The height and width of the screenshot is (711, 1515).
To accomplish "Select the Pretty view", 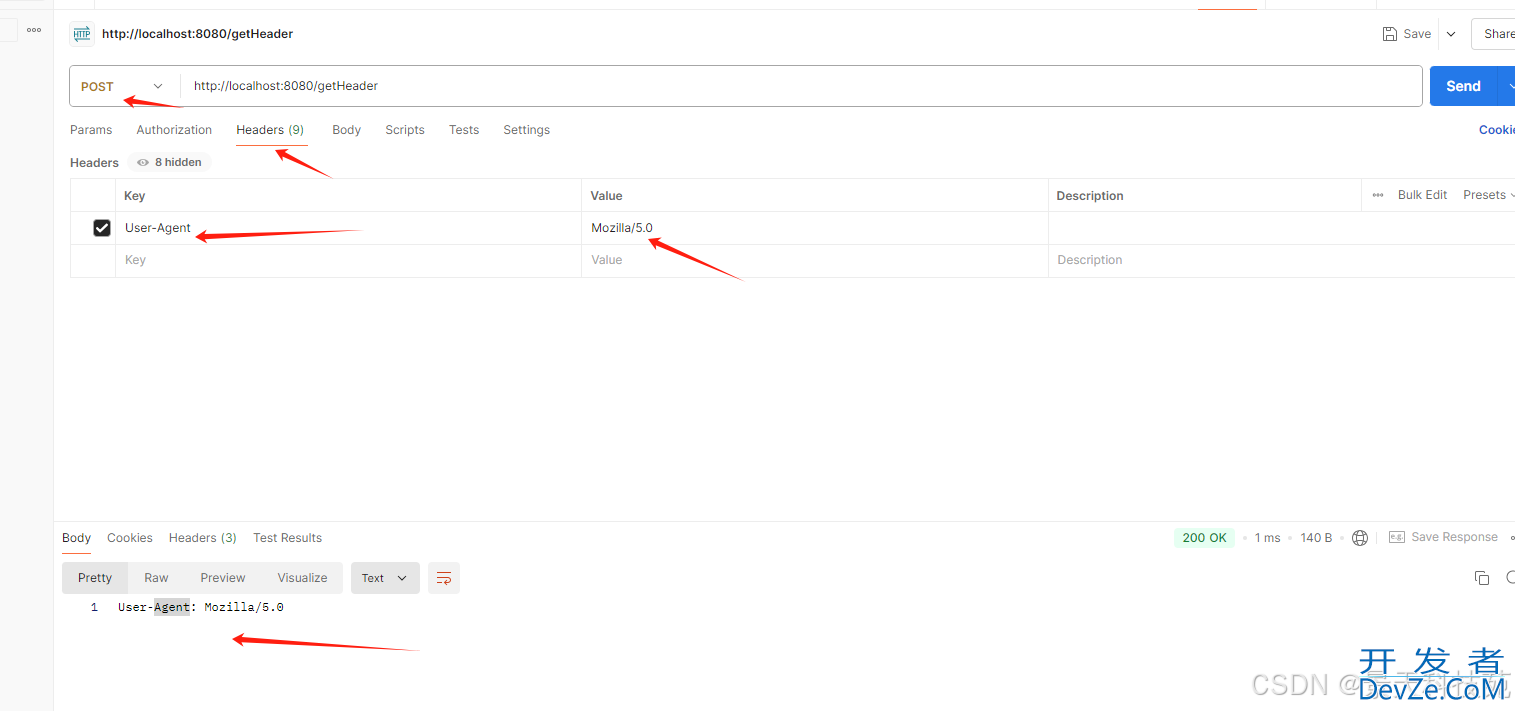I will click(95, 578).
